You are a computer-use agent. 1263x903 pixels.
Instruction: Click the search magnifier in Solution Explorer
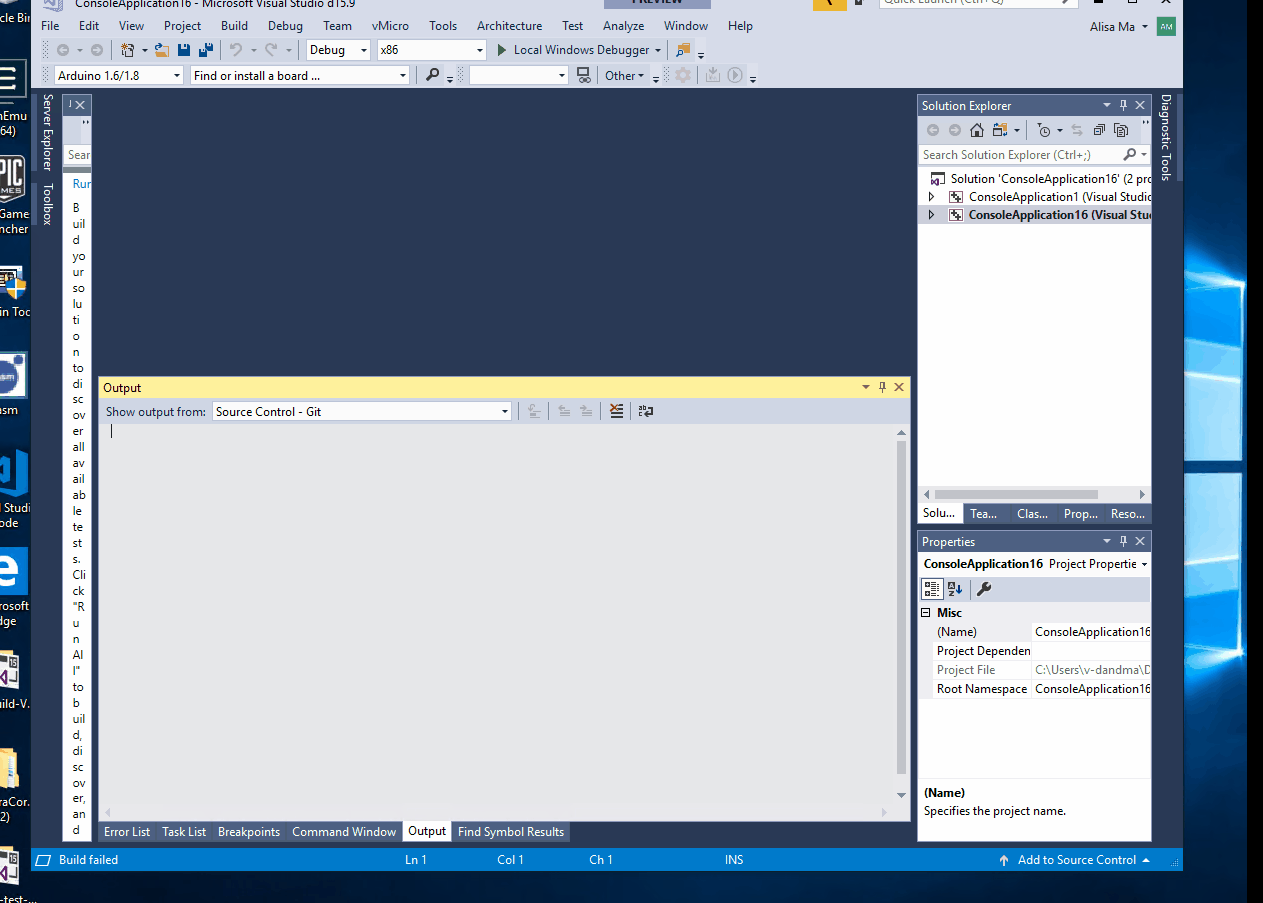coord(1130,155)
